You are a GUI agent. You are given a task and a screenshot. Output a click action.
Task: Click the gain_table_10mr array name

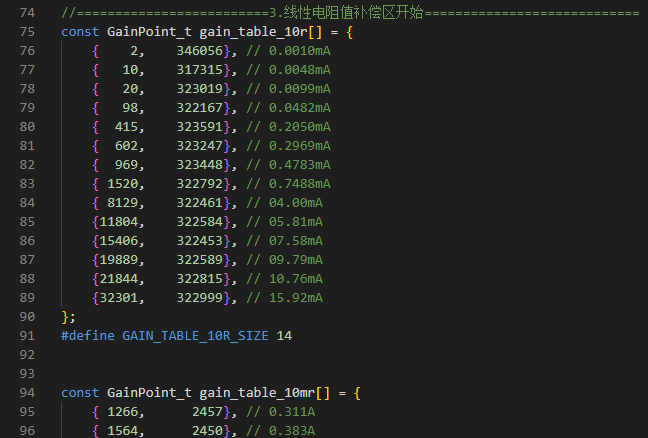click(257, 393)
